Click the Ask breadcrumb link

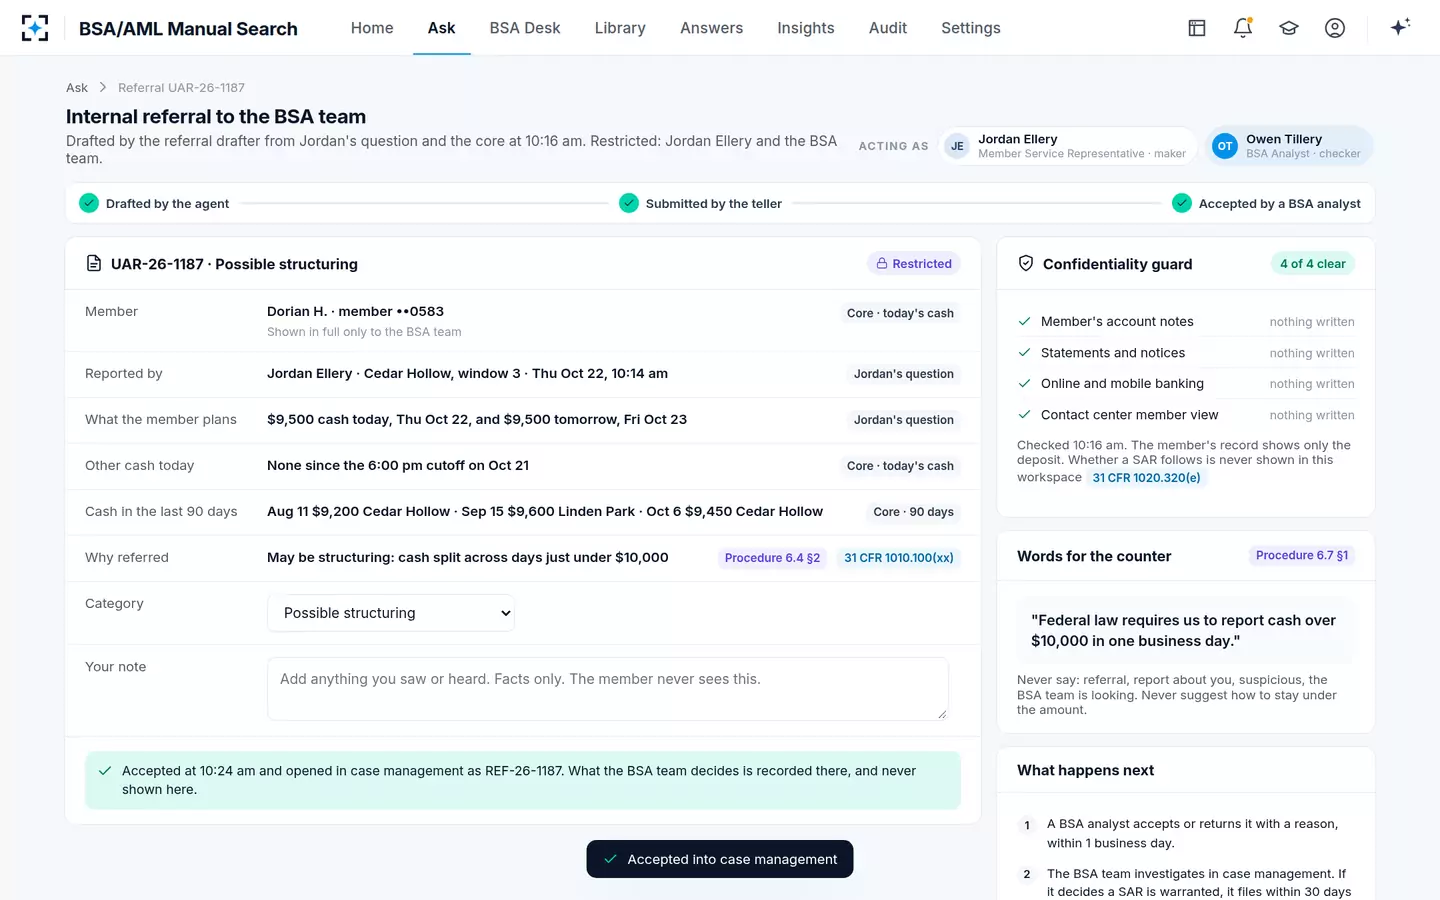coord(77,88)
